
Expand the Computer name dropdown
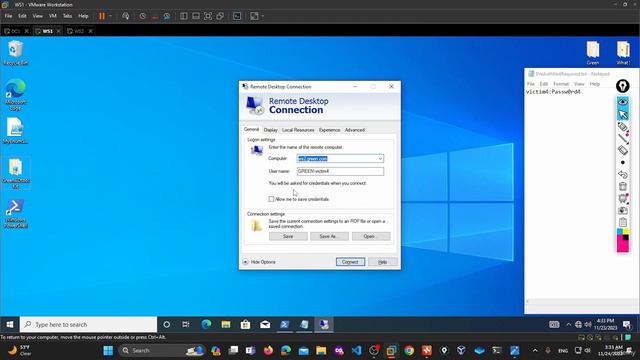click(x=380, y=158)
